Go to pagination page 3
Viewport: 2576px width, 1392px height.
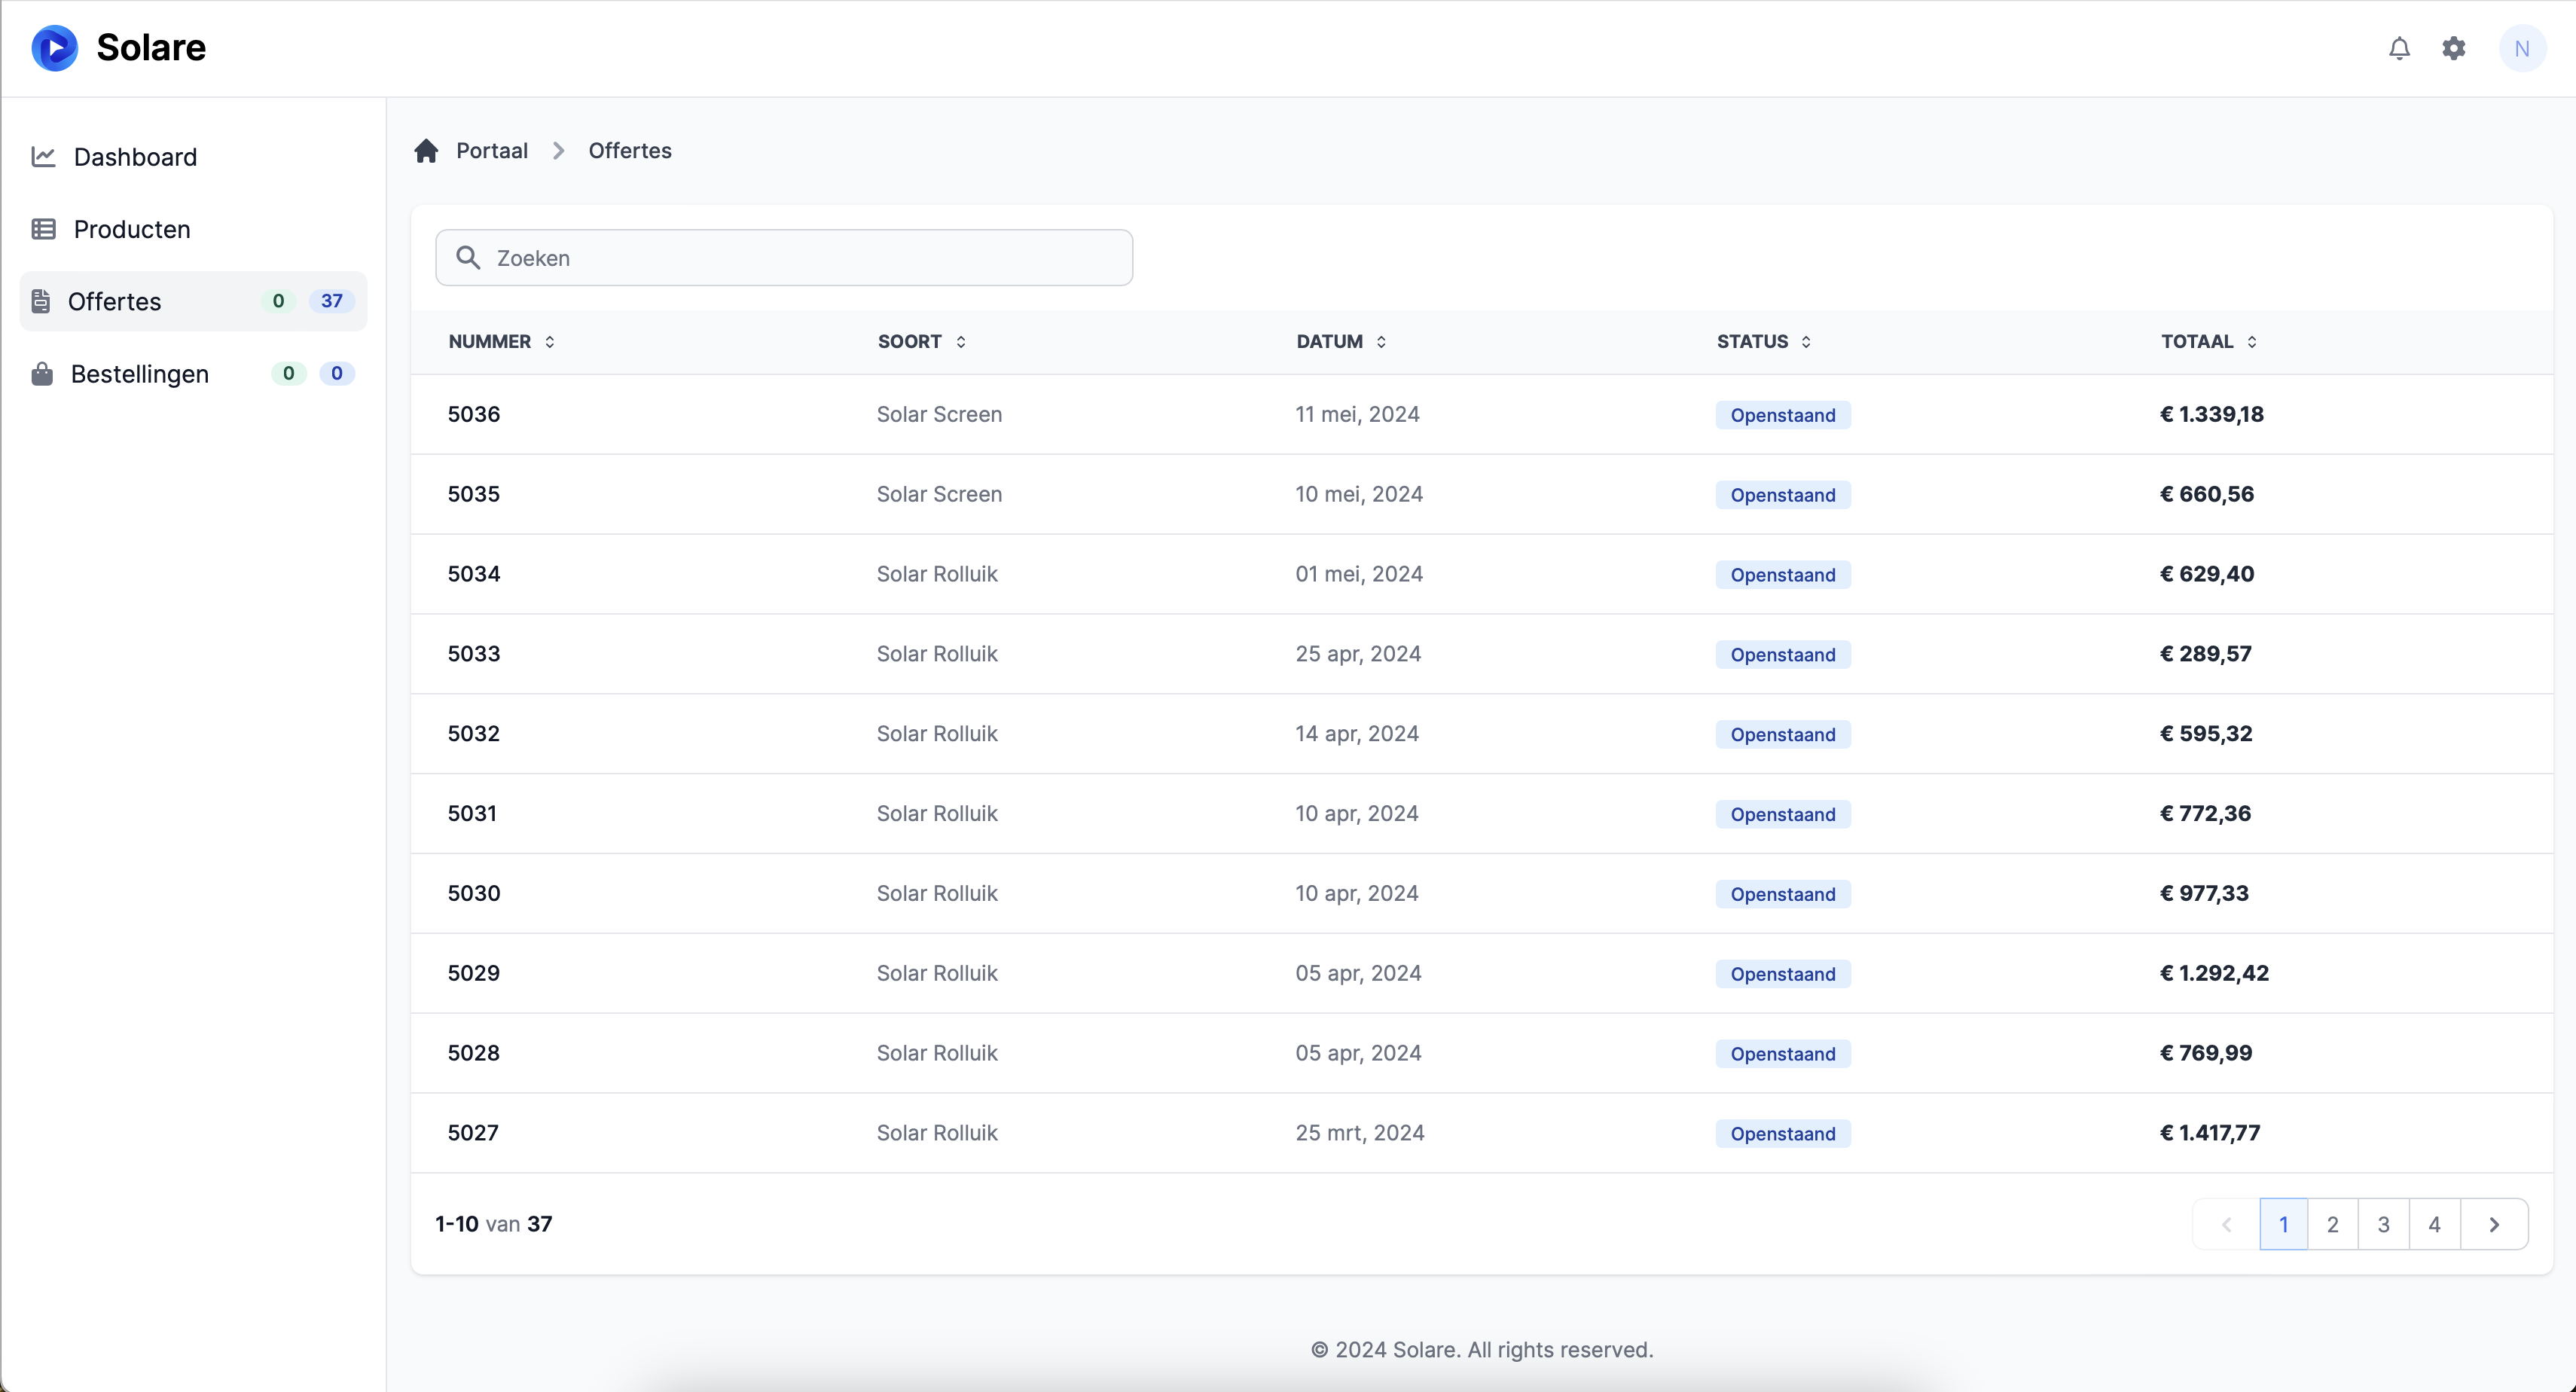pos(2384,1224)
